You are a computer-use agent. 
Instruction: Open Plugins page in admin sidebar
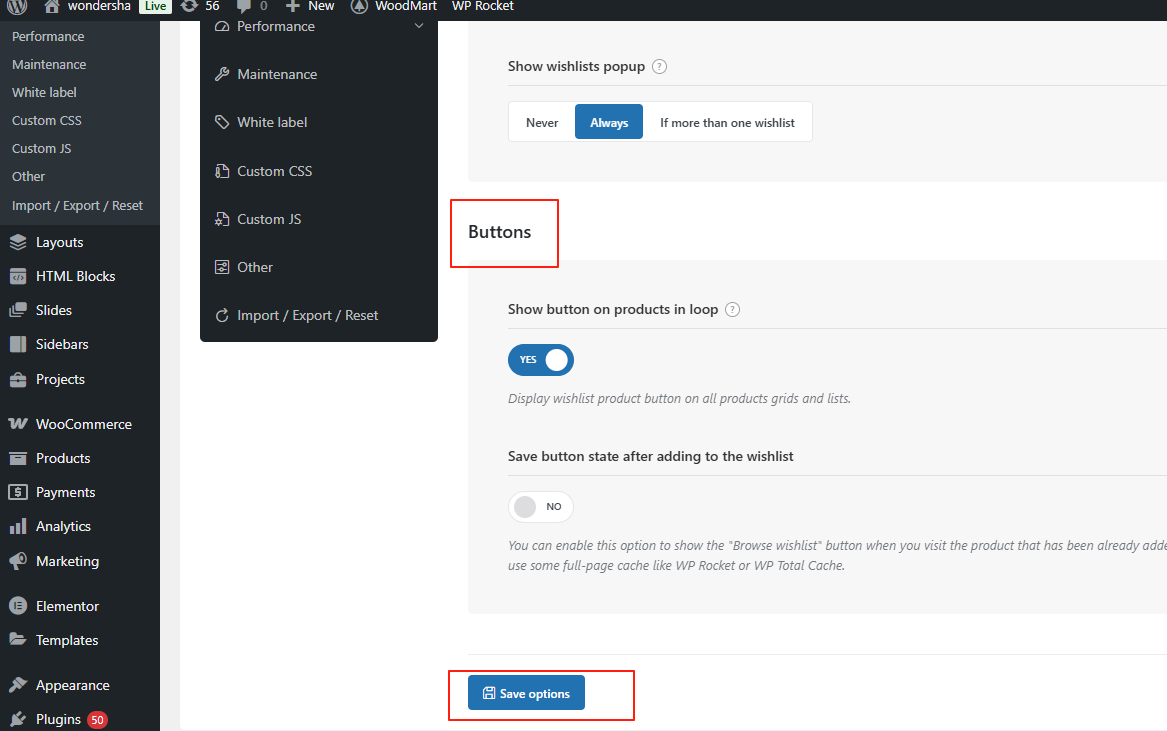point(58,719)
